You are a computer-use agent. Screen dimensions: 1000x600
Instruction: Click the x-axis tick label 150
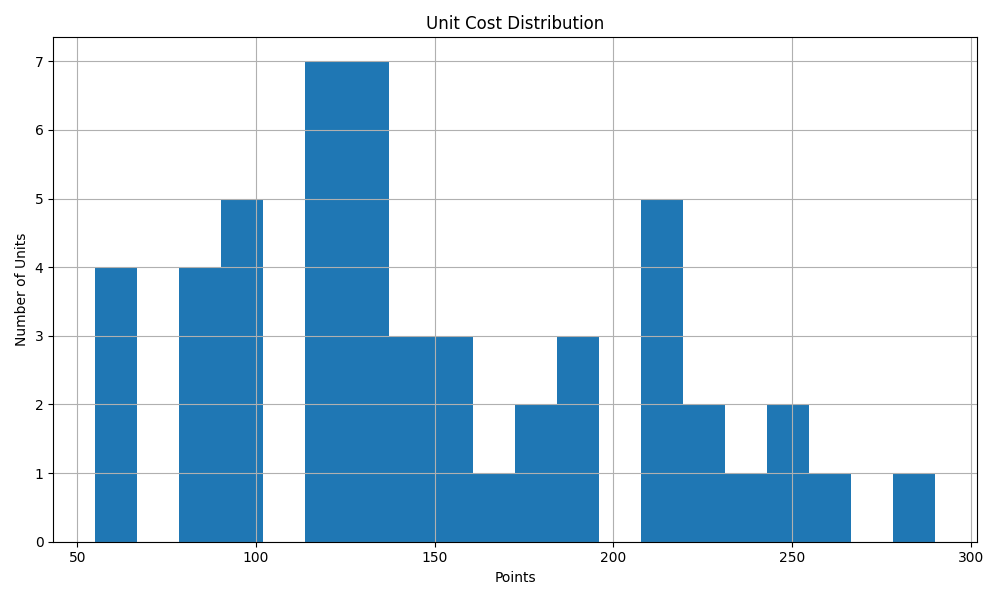[435, 558]
